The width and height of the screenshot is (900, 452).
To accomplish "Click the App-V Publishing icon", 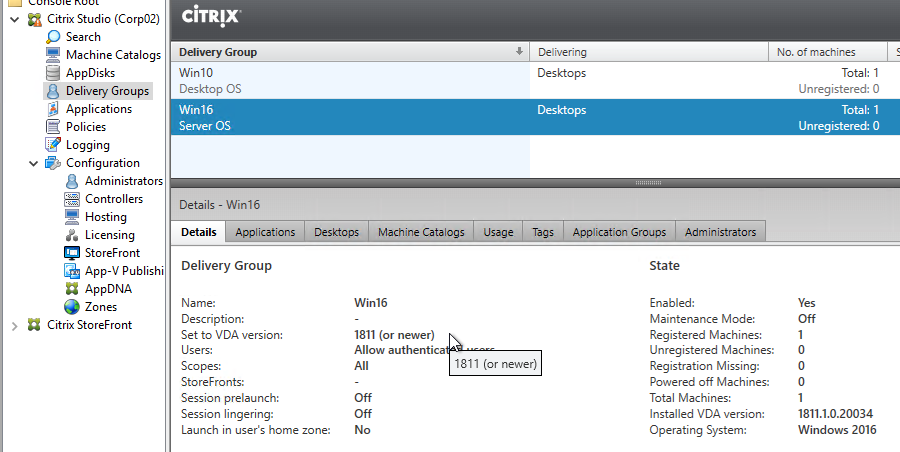I will tap(72, 271).
